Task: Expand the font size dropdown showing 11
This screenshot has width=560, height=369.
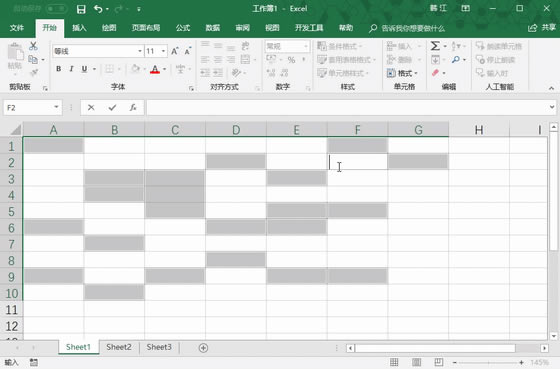Action: click(x=163, y=51)
